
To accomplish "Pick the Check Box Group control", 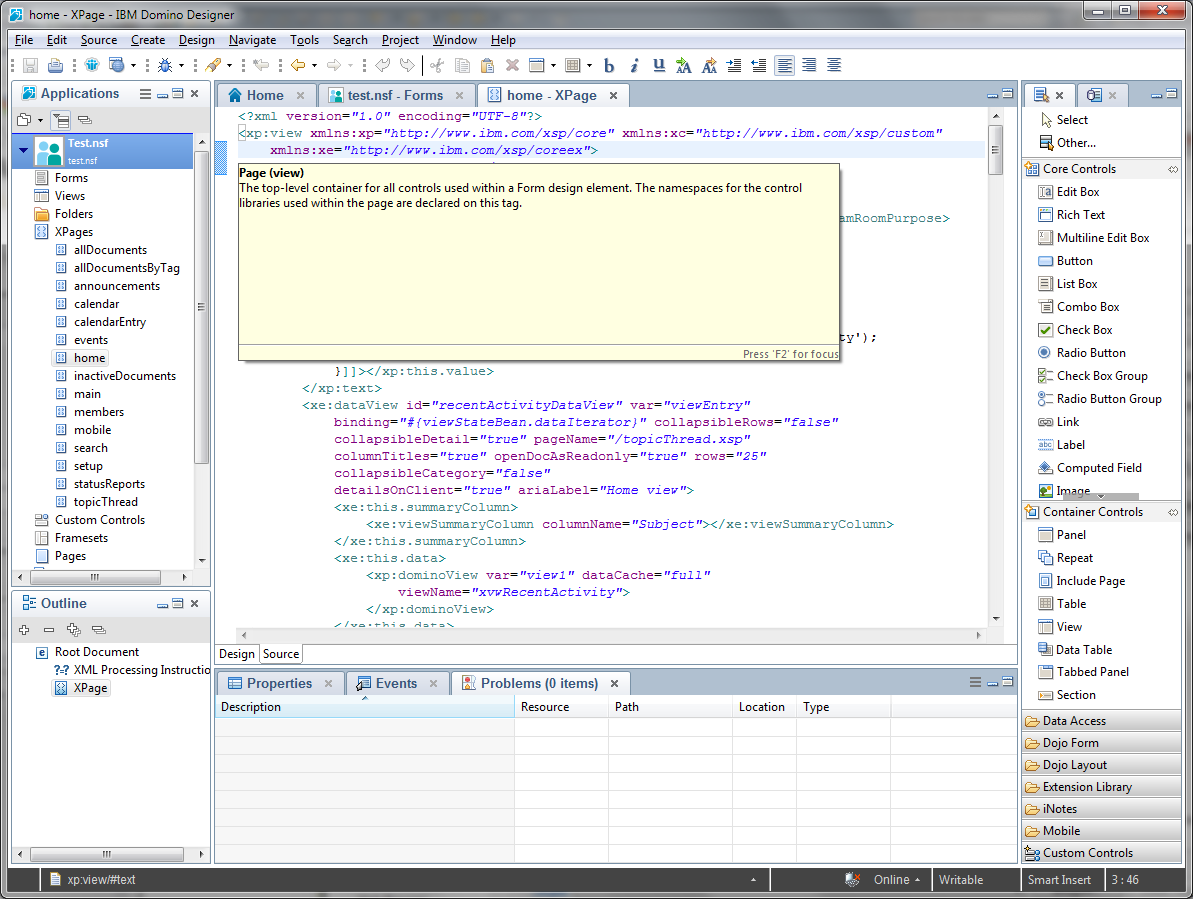I will click(1101, 376).
